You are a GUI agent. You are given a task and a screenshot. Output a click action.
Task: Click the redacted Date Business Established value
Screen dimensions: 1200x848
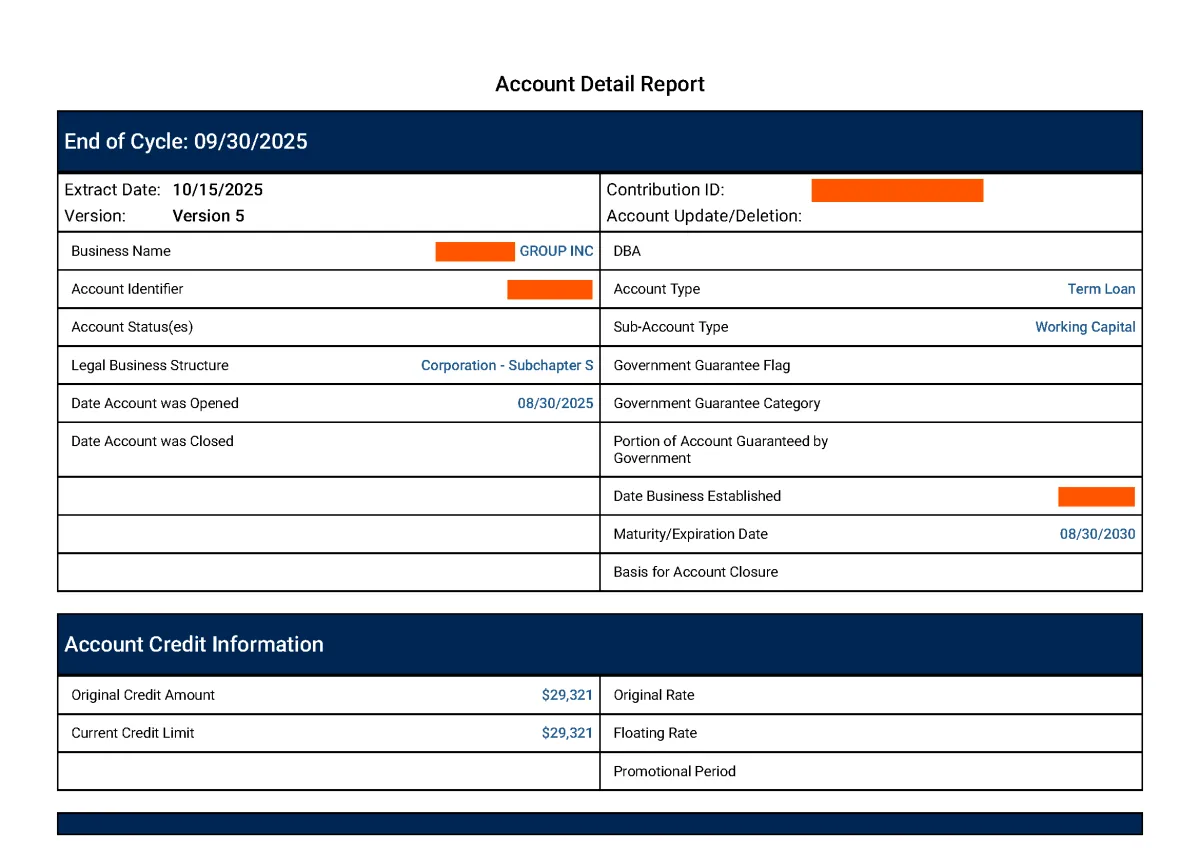(1096, 496)
